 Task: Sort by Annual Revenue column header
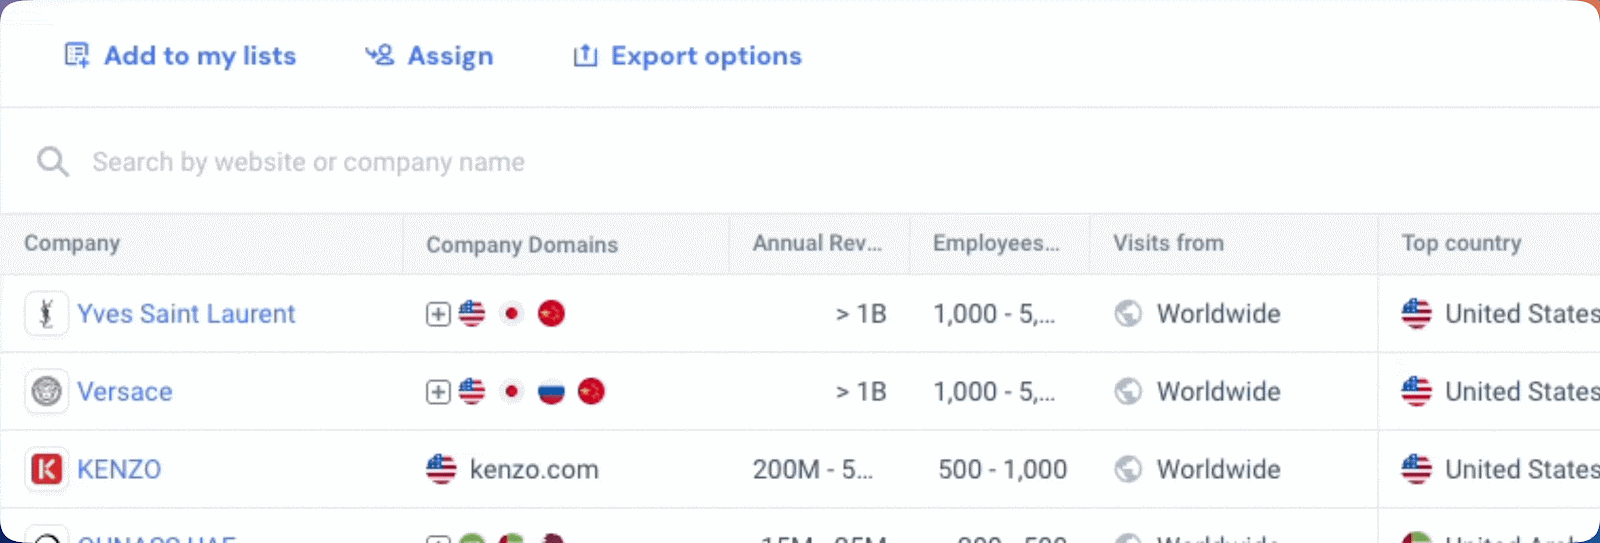point(817,243)
